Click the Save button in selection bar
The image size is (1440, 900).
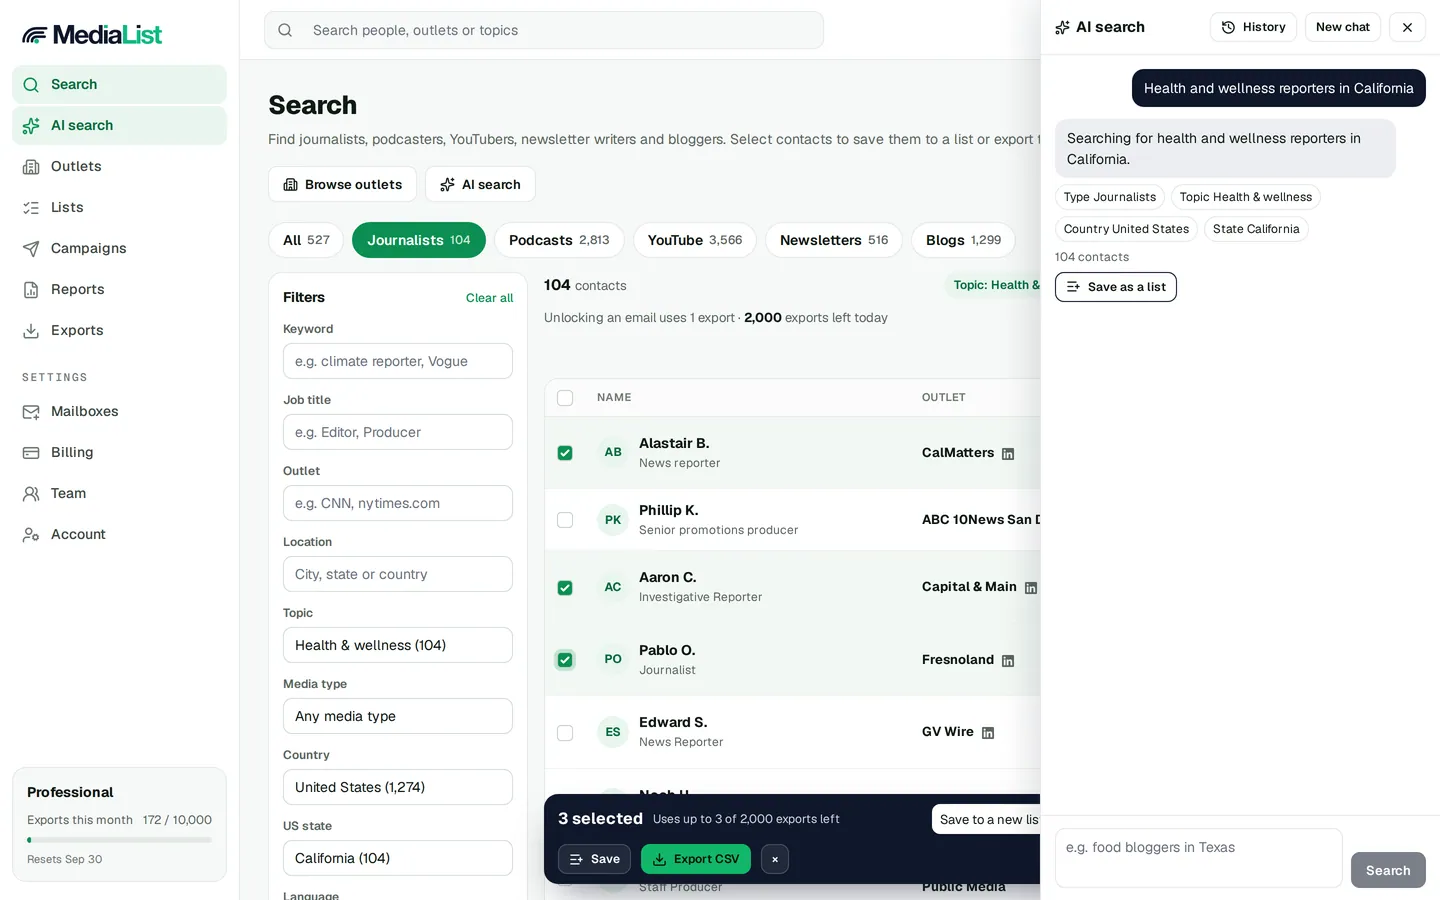coord(594,859)
